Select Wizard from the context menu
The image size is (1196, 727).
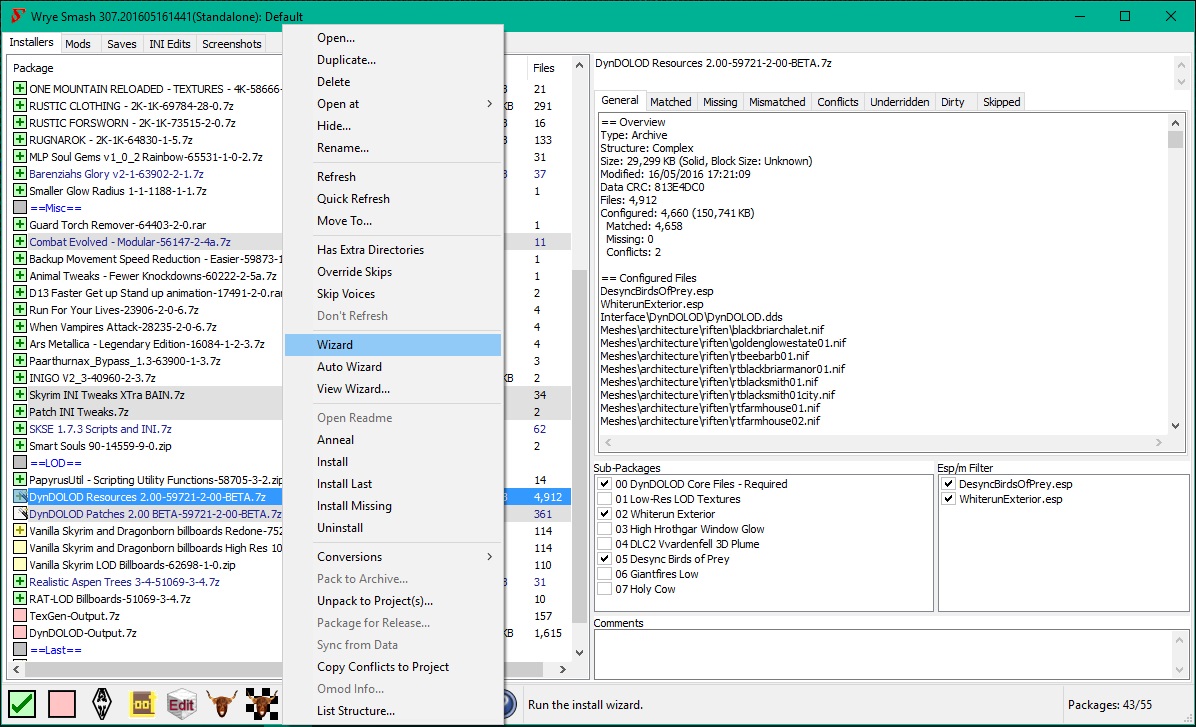pos(393,345)
